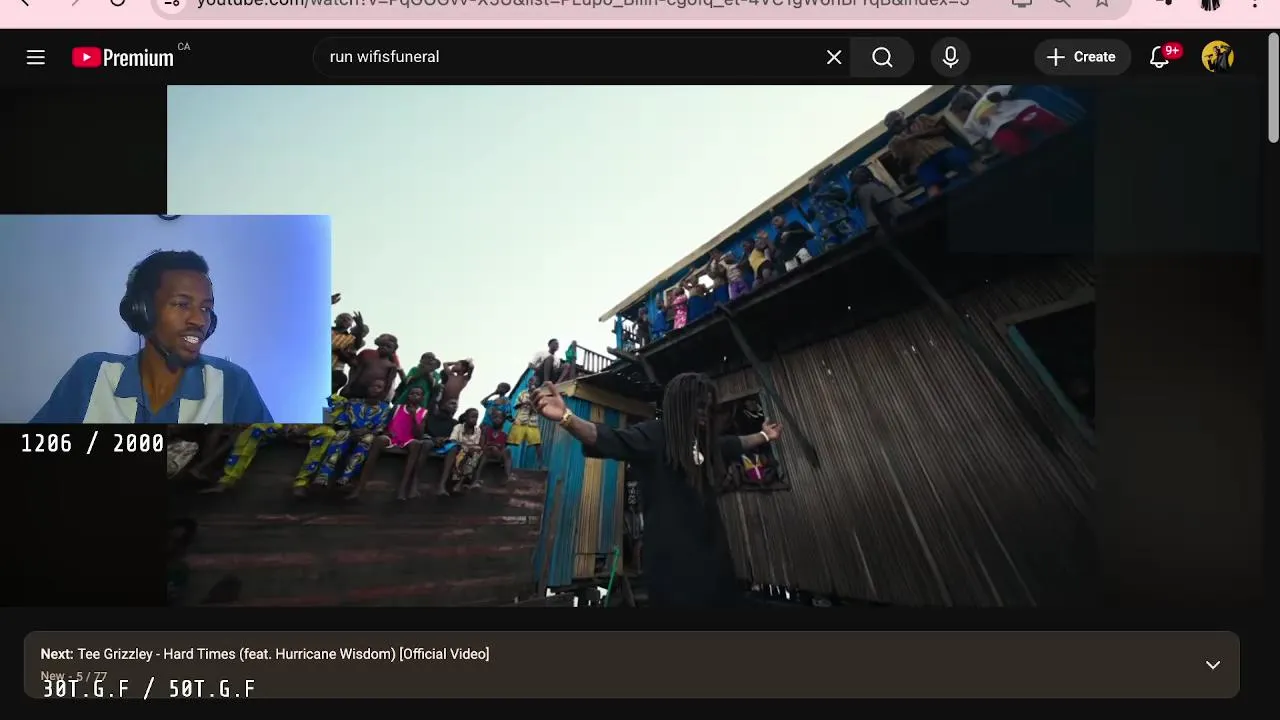Open the Create menu button
The width and height of the screenshot is (1280, 720).
(x=1082, y=57)
